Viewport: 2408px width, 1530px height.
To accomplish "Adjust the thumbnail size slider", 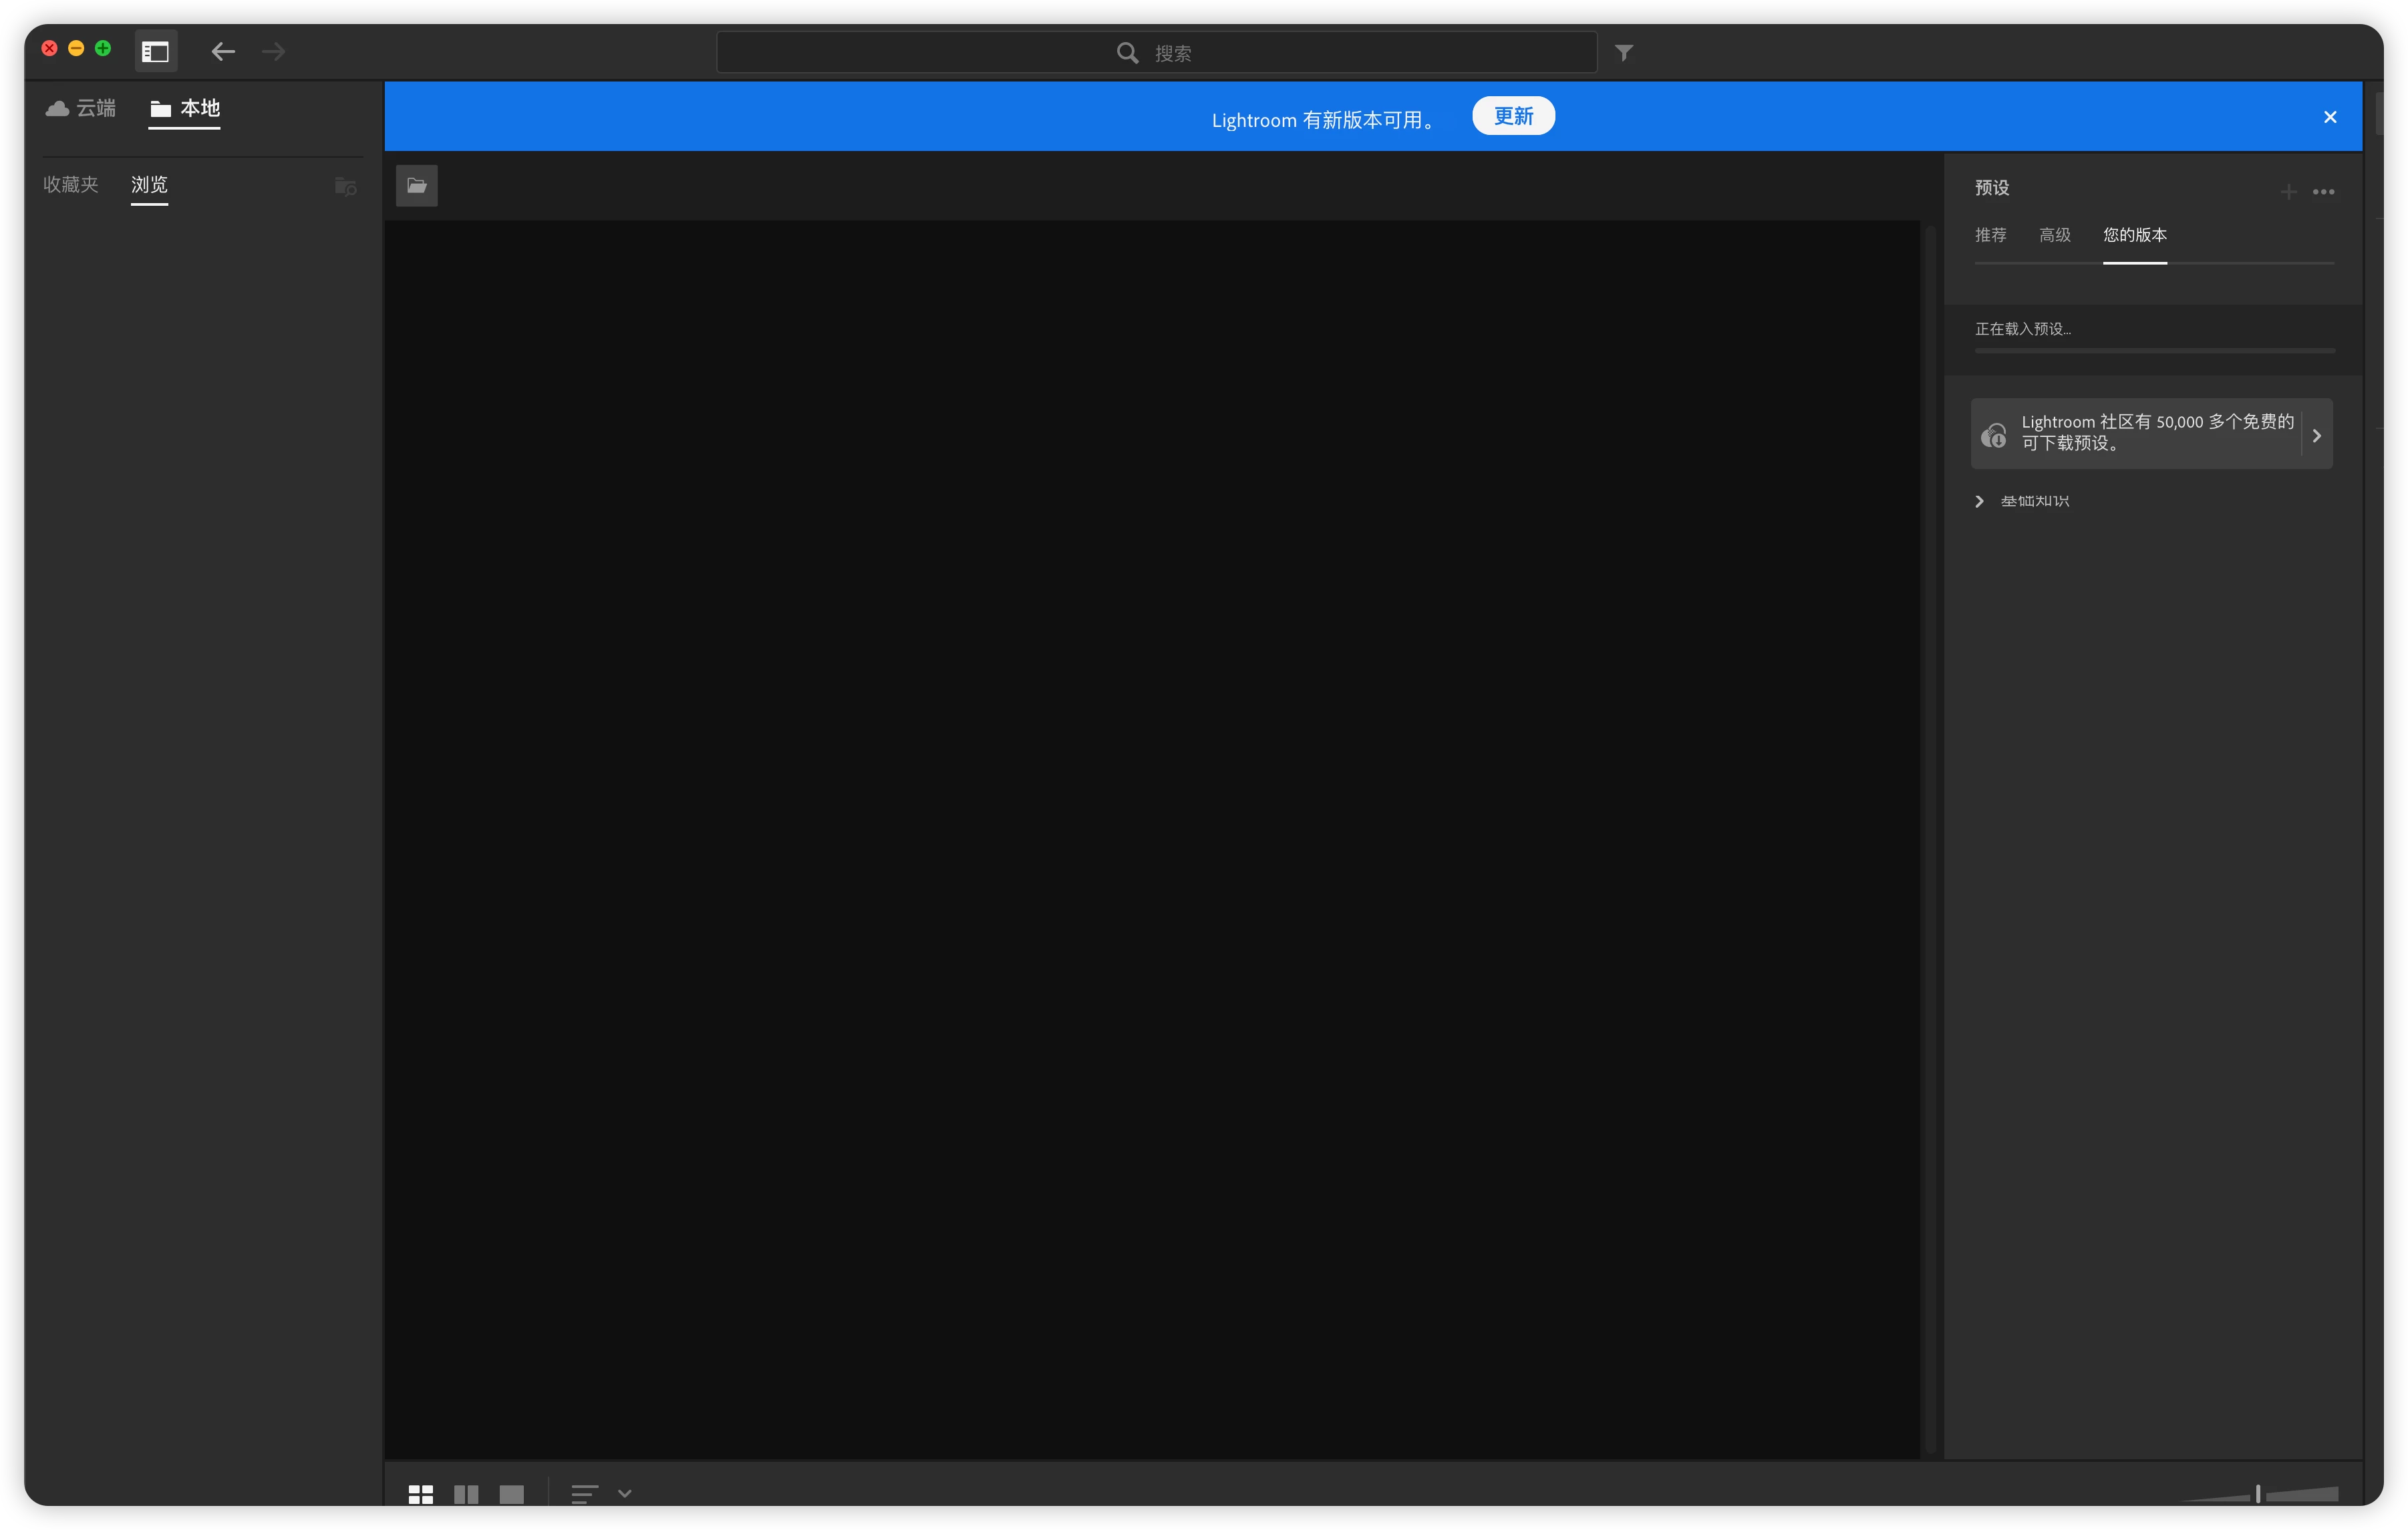I will point(2258,1493).
